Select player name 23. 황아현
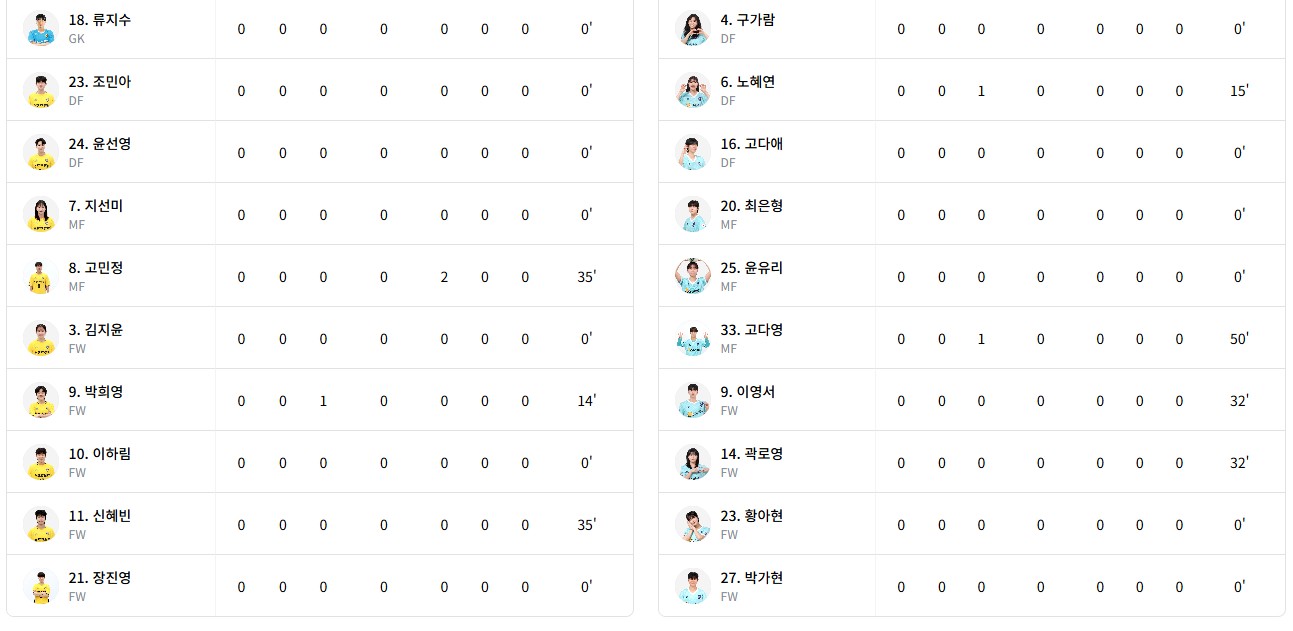Screen dimensions: 1293x631 pyautogui.click(x=751, y=516)
